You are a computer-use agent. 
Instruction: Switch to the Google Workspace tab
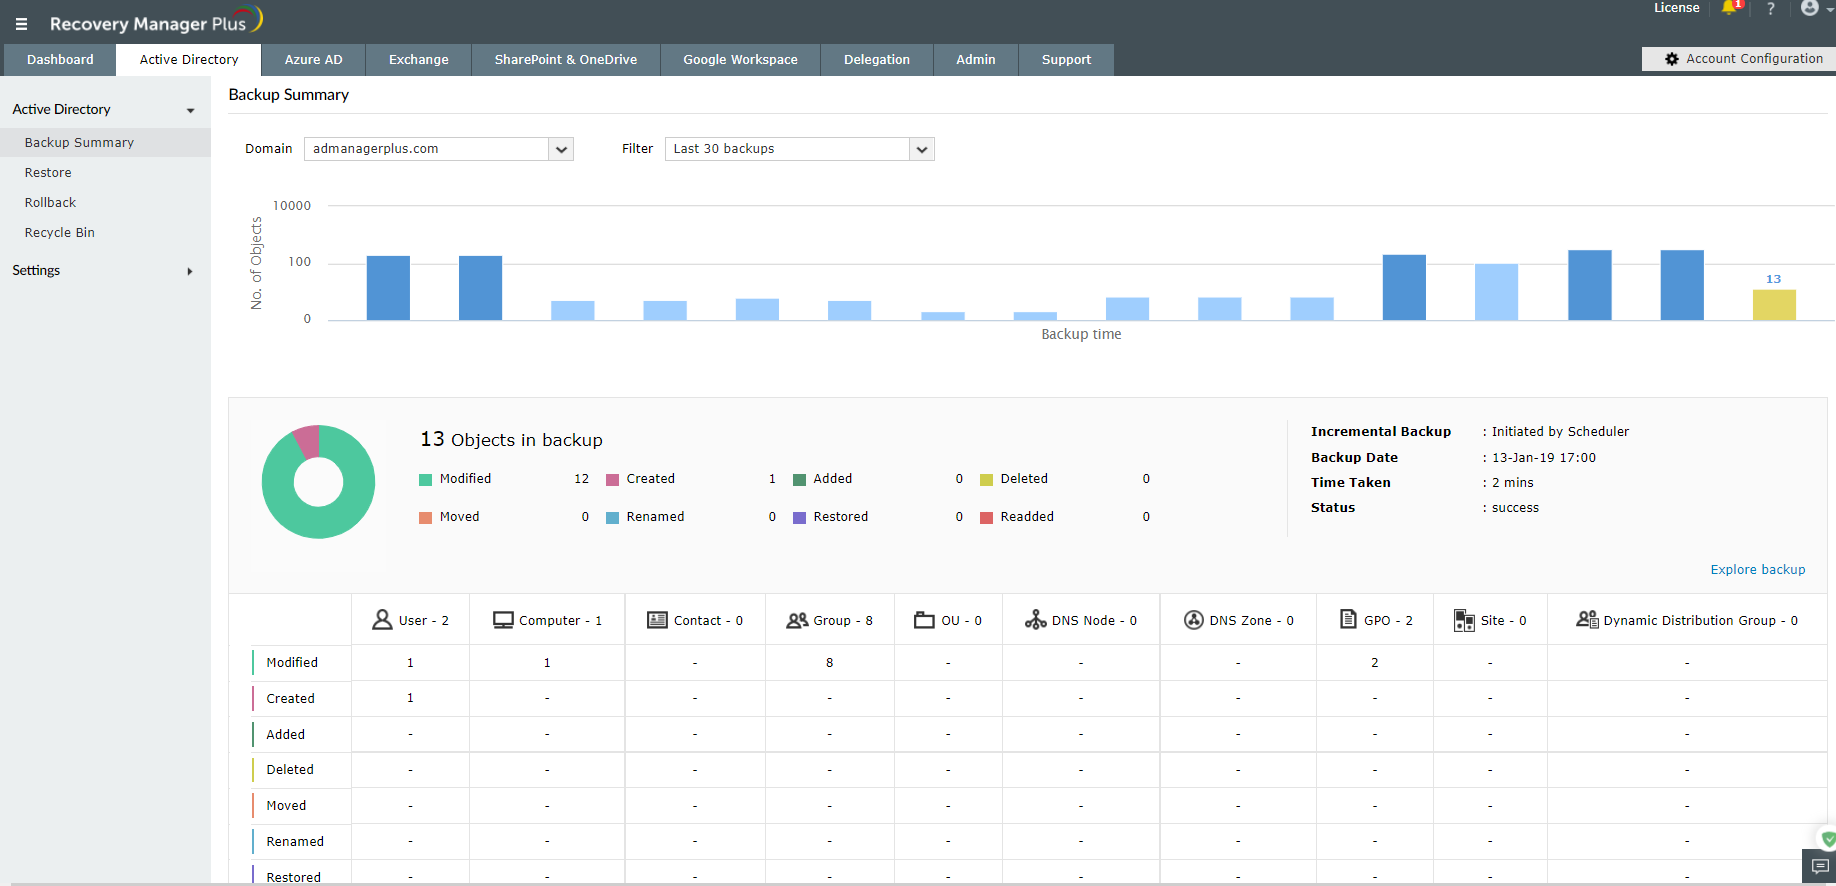740,60
